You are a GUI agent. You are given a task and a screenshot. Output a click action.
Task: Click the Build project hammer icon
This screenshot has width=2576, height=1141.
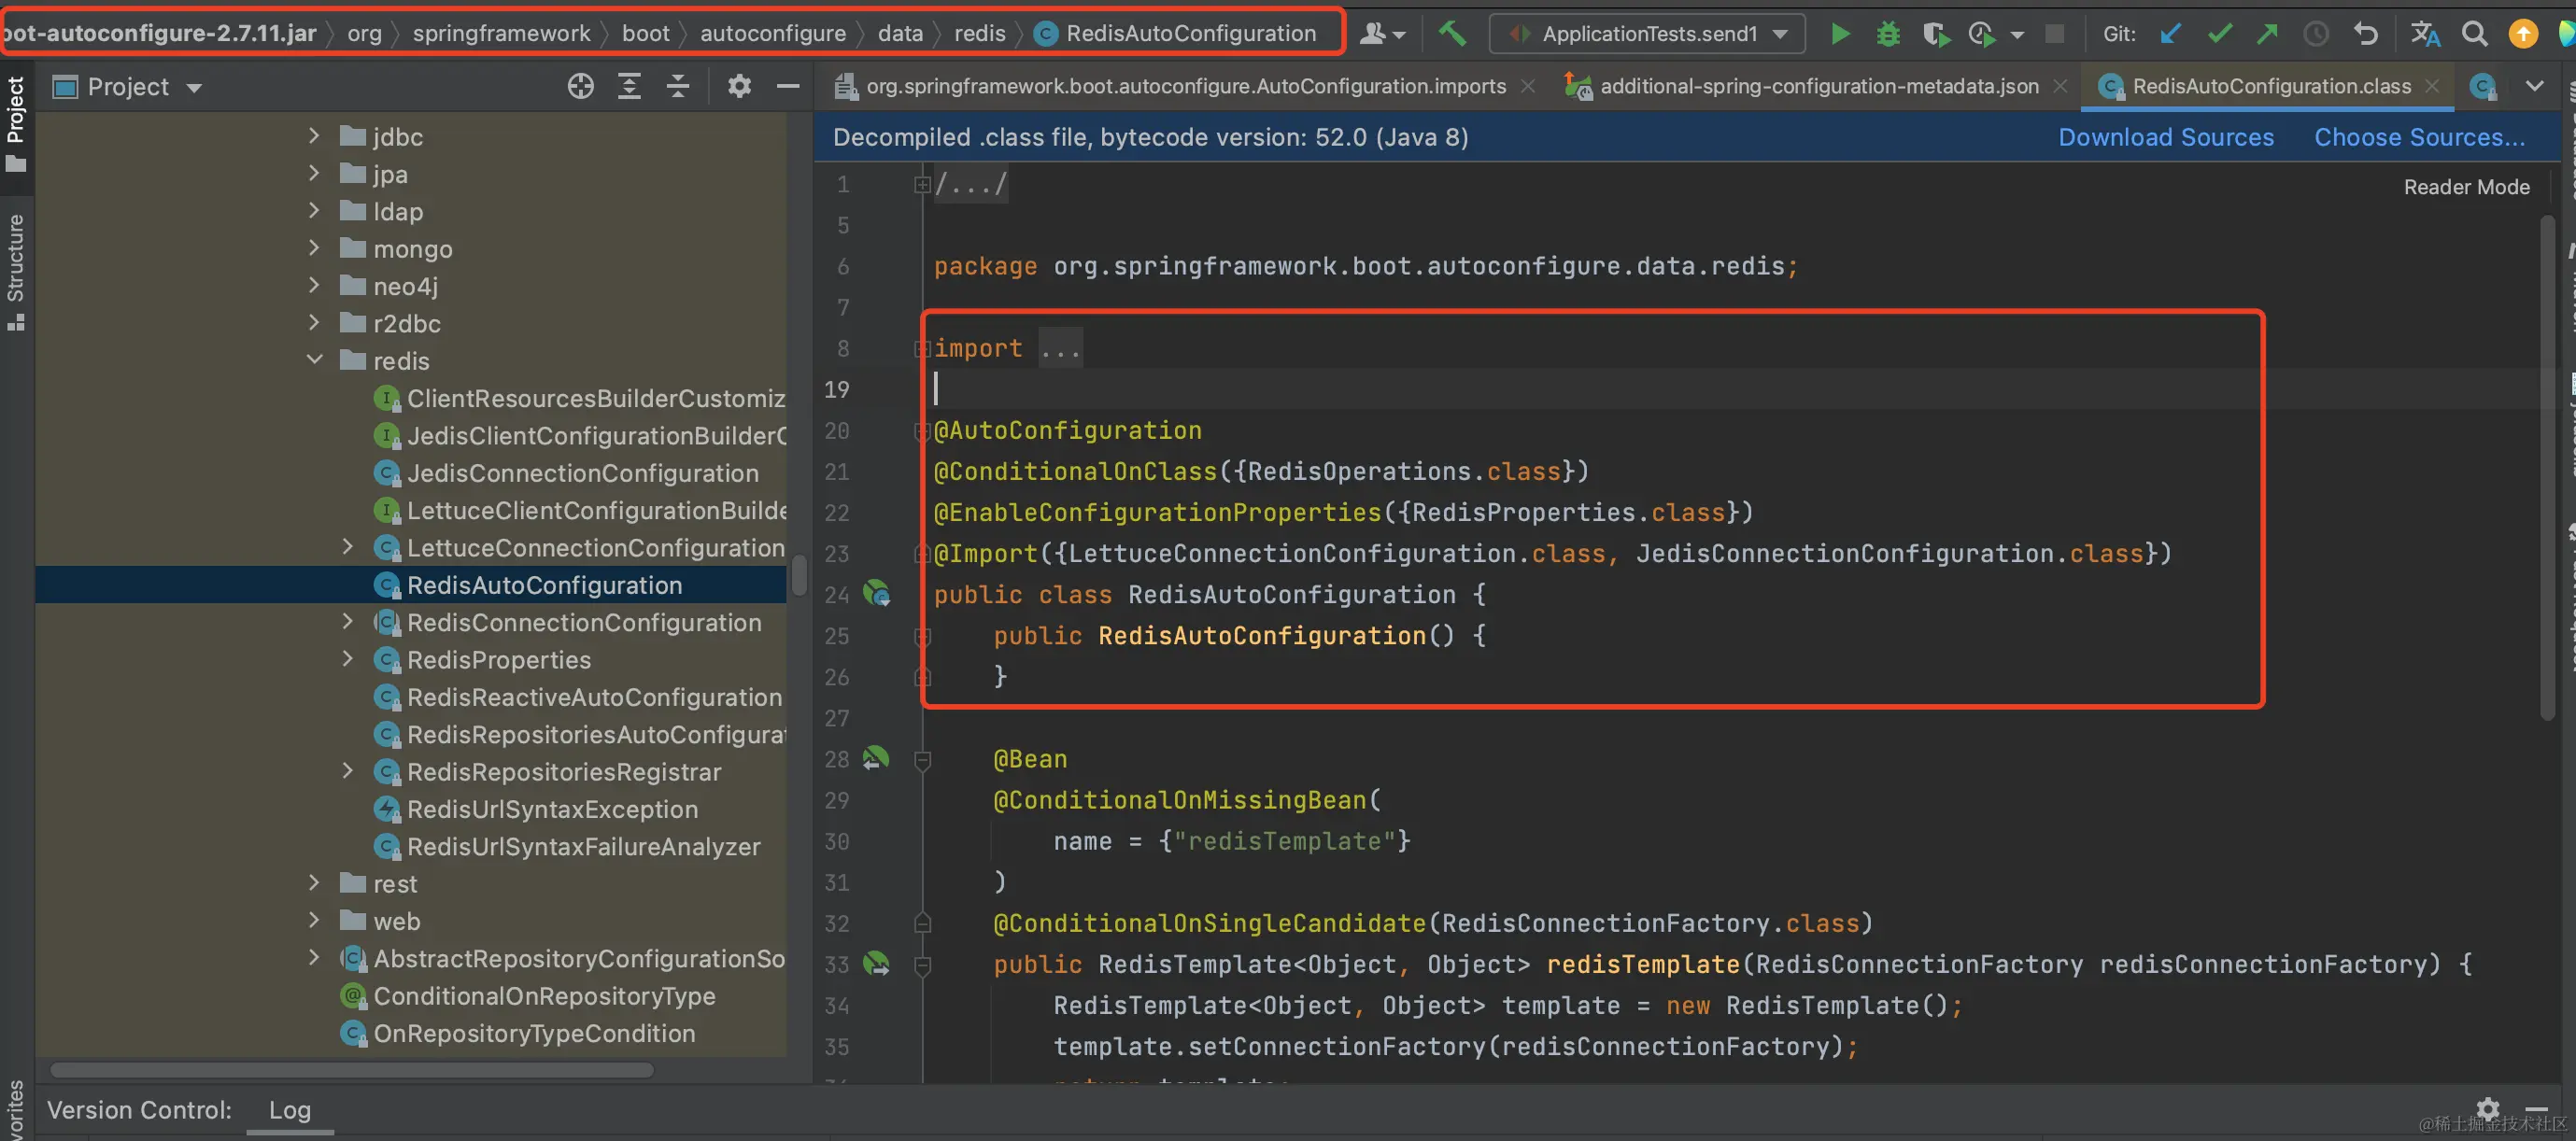click(x=1452, y=34)
